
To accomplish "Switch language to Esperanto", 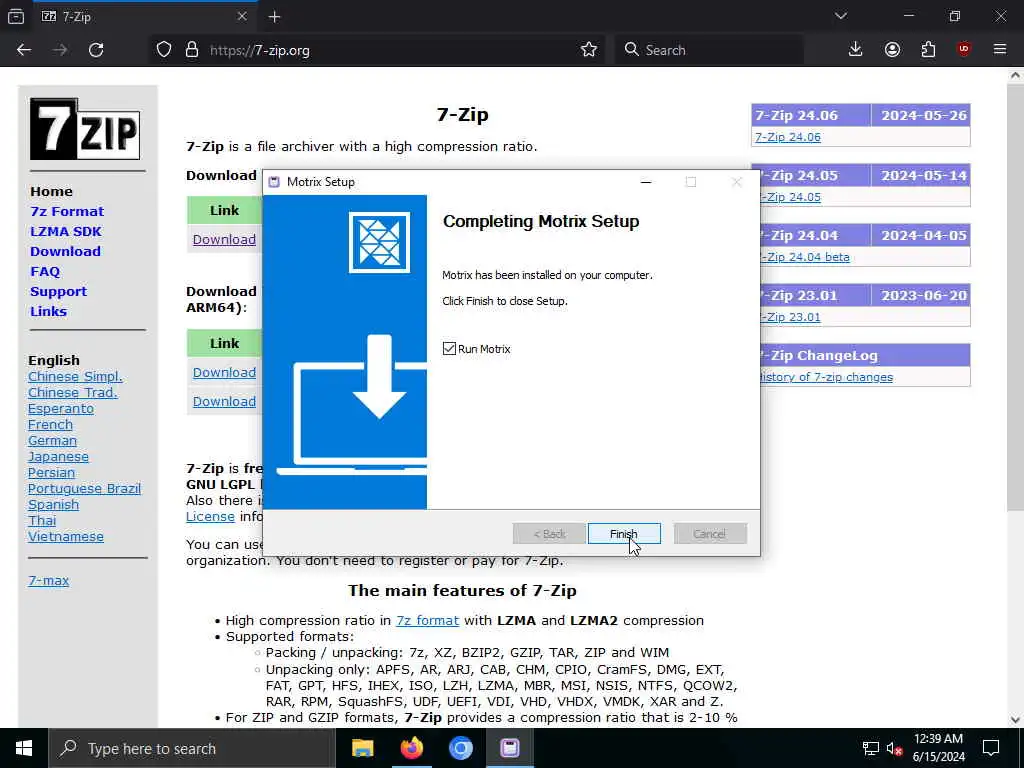I will [61, 409].
